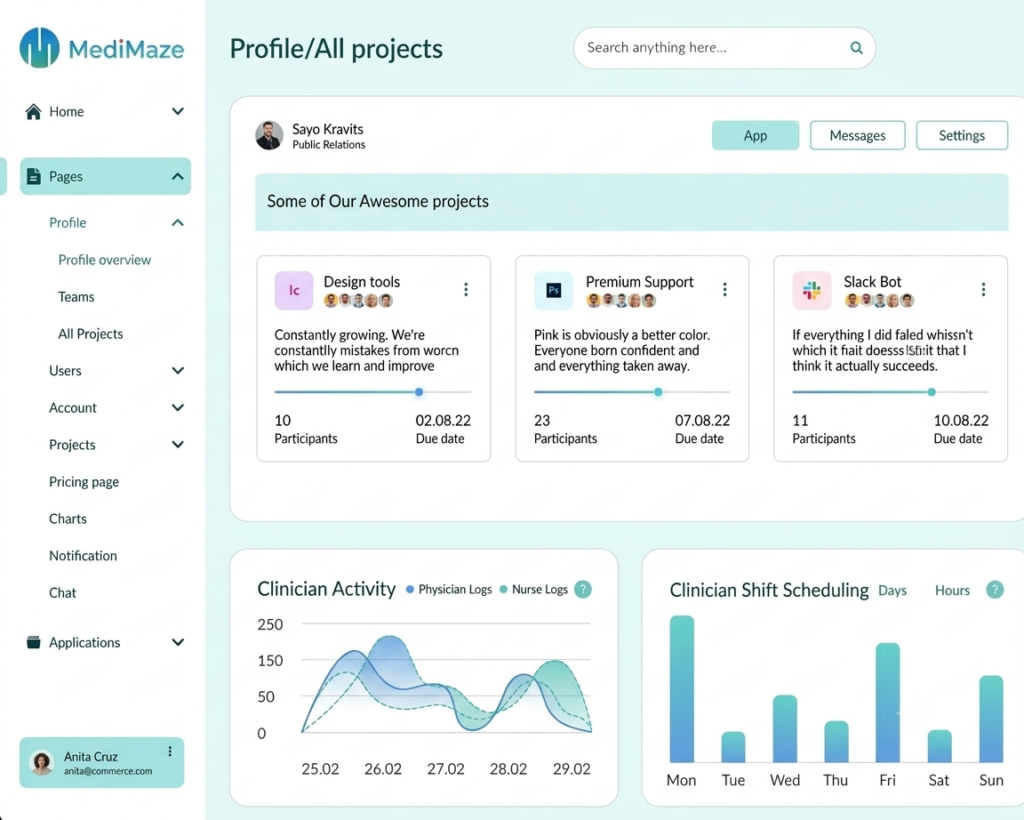1024x820 pixels.
Task: Open Anita Cruz account options menu
Action: click(x=170, y=751)
